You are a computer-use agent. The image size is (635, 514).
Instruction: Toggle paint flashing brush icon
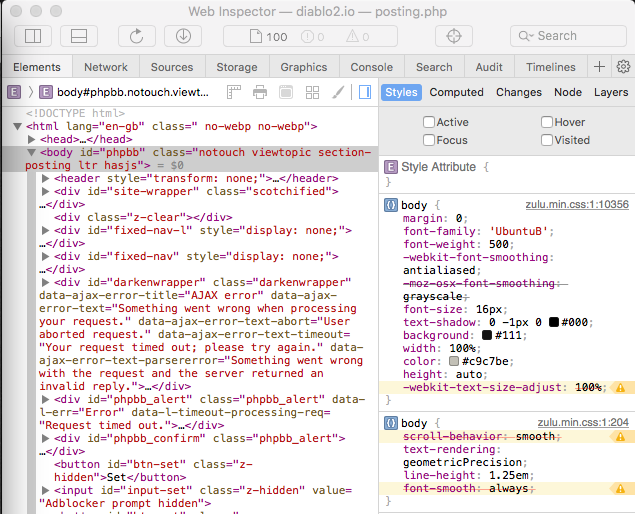click(338, 92)
